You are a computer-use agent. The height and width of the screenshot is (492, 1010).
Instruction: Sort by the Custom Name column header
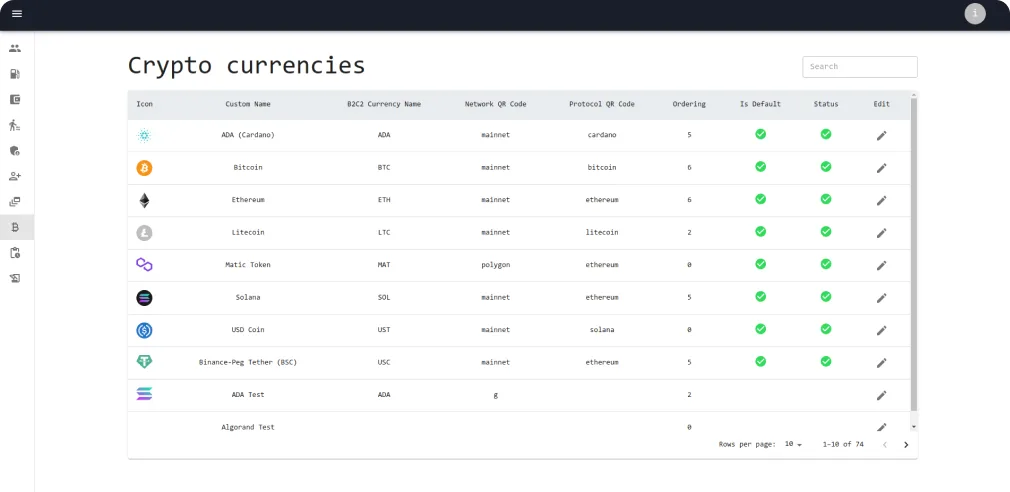[x=248, y=104]
